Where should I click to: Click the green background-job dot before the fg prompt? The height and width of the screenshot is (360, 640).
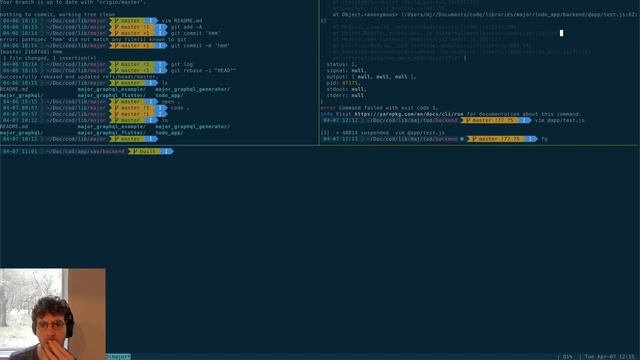tap(462, 139)
